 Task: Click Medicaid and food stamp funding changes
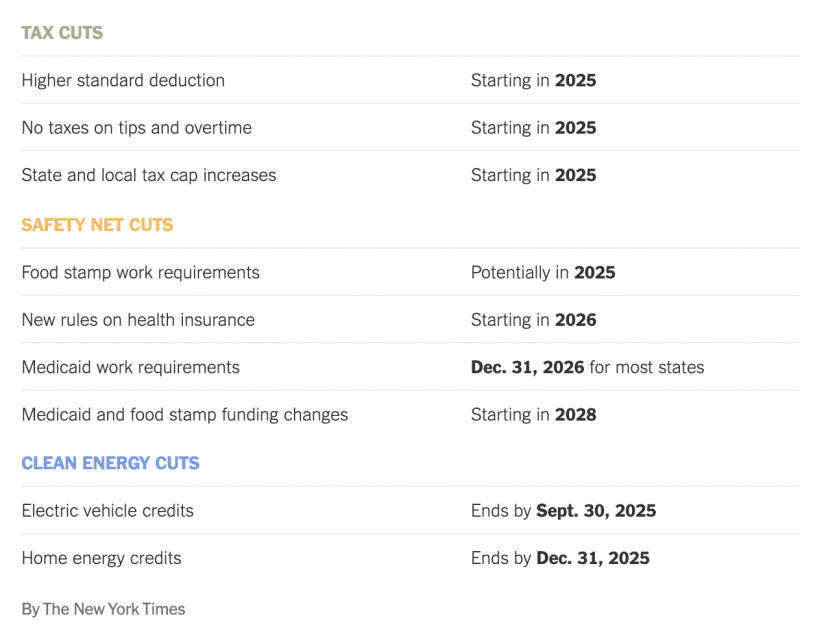(184, 415)
